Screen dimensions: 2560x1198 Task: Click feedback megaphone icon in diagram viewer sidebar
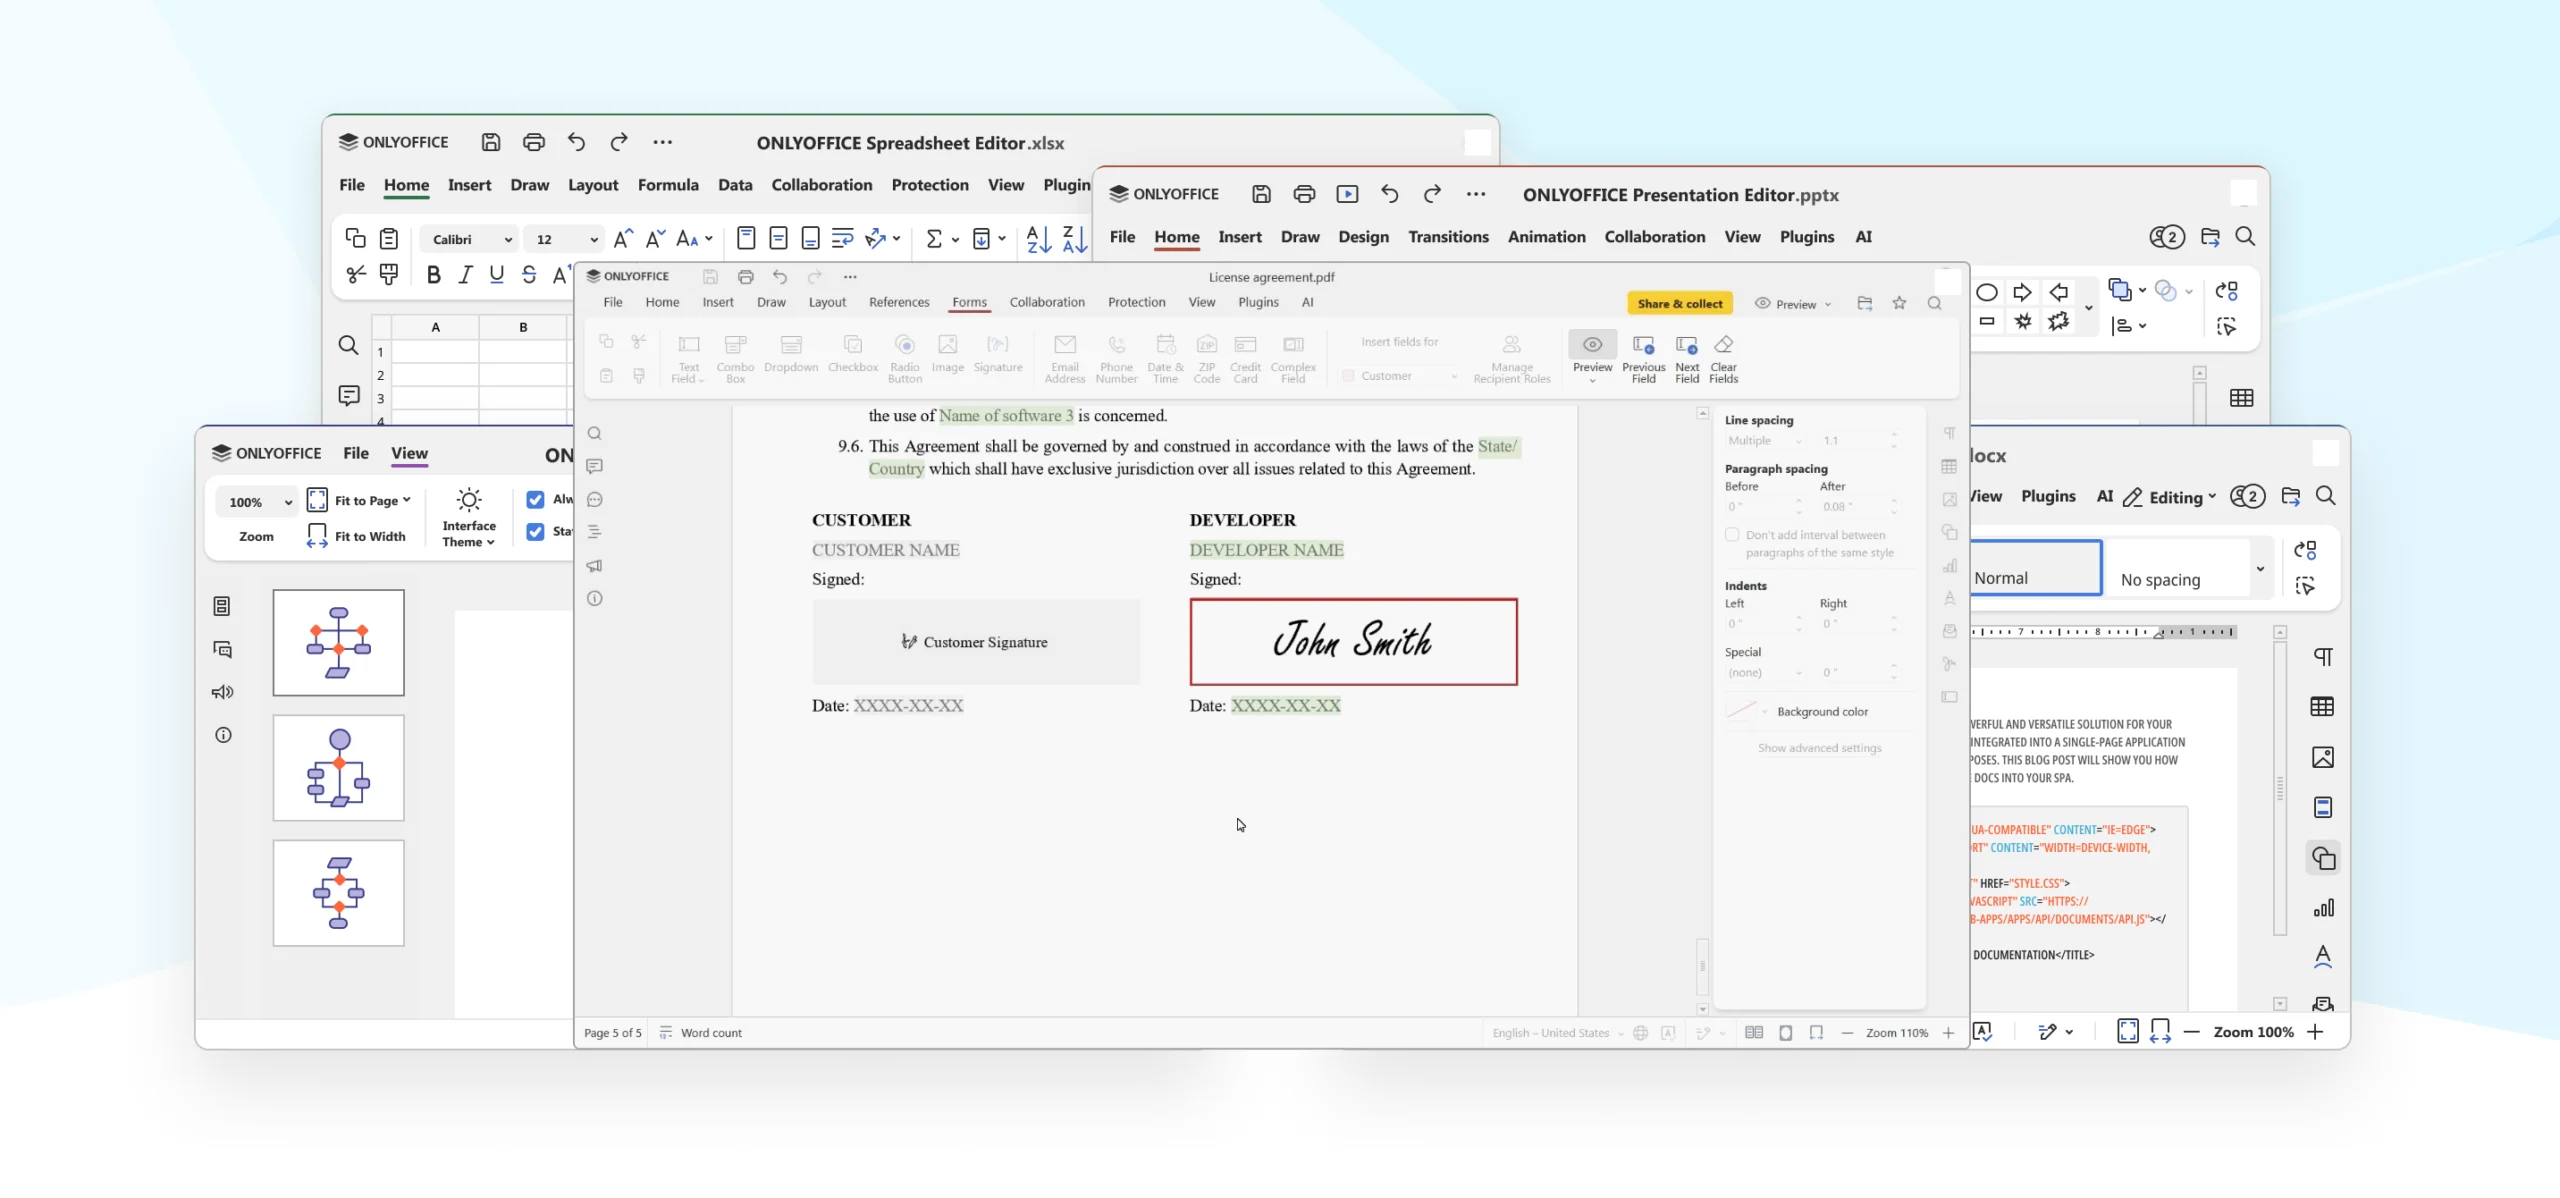click(x=223, y=692)
